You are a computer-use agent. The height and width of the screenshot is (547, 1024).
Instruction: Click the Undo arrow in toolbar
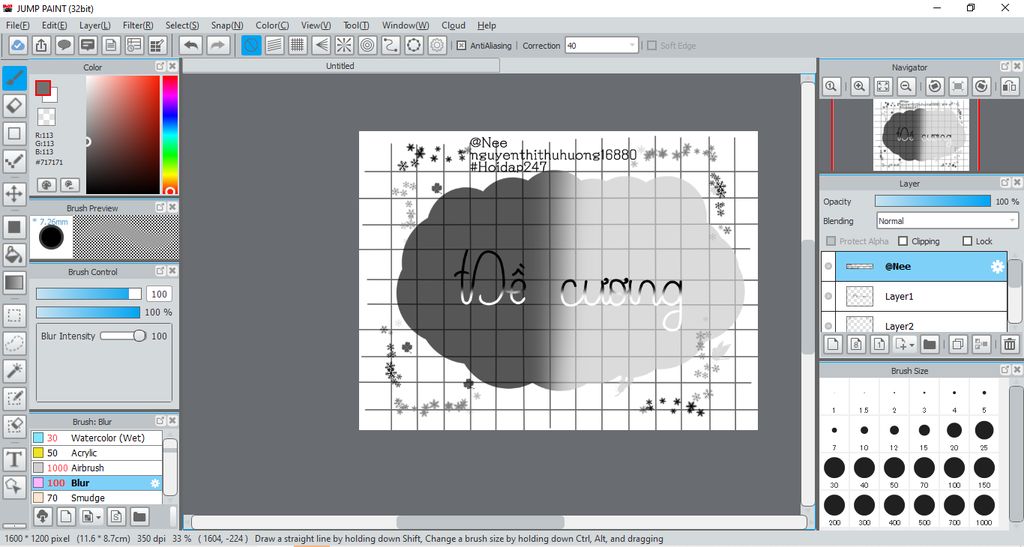191,45
